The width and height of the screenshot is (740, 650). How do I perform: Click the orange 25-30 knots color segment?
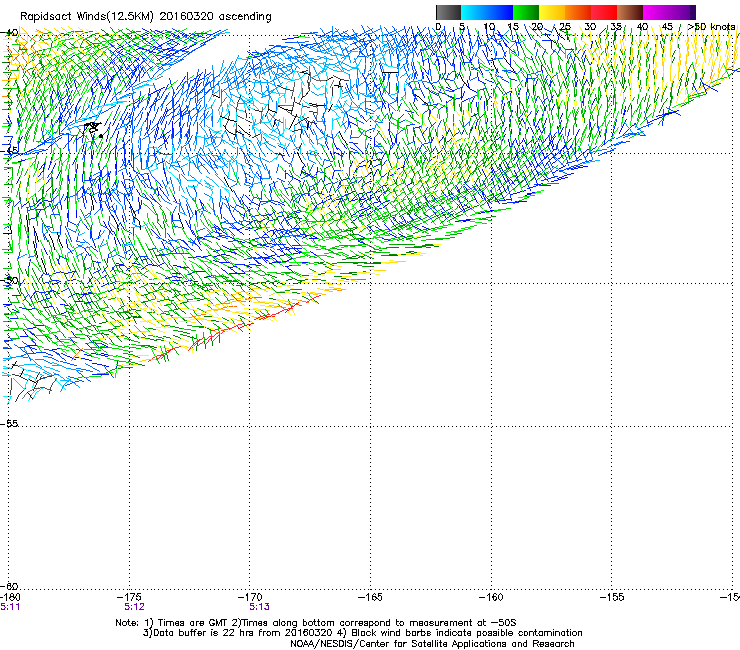[578, 12]
